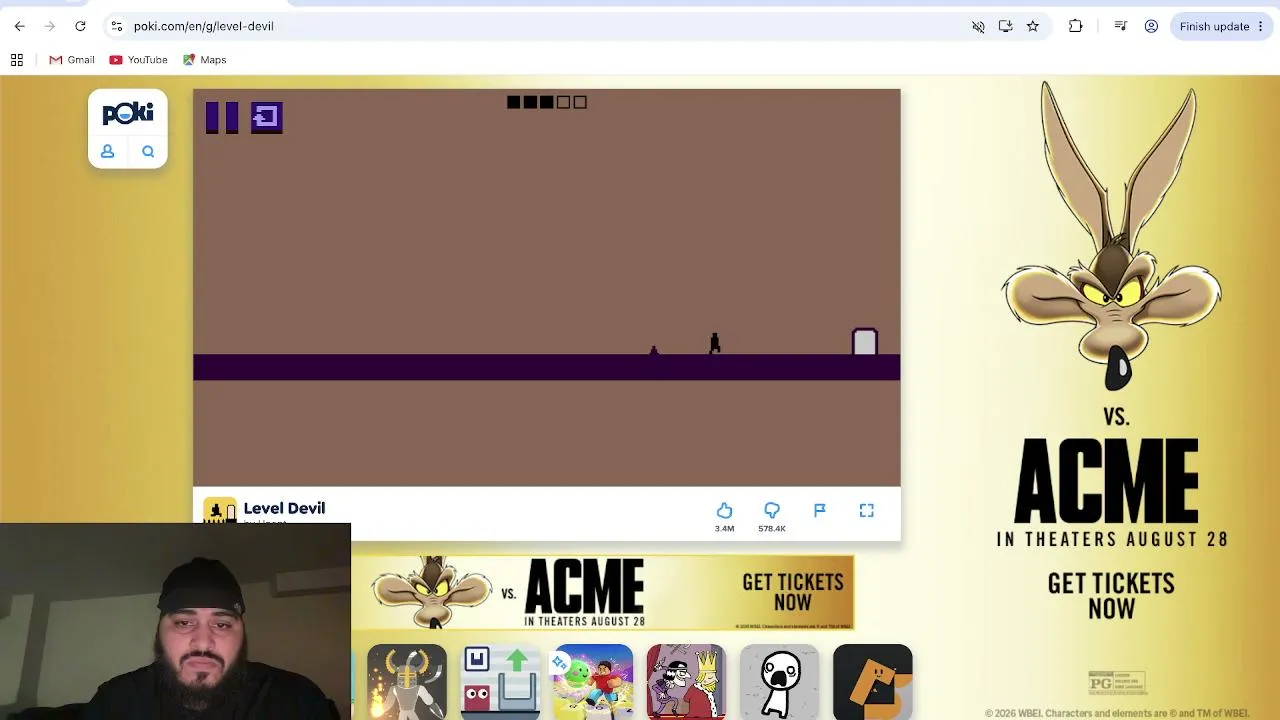Open the Chrome profile icon
The width and height of the screenshot is (1280, 720).
click(x=1151, y=26)
